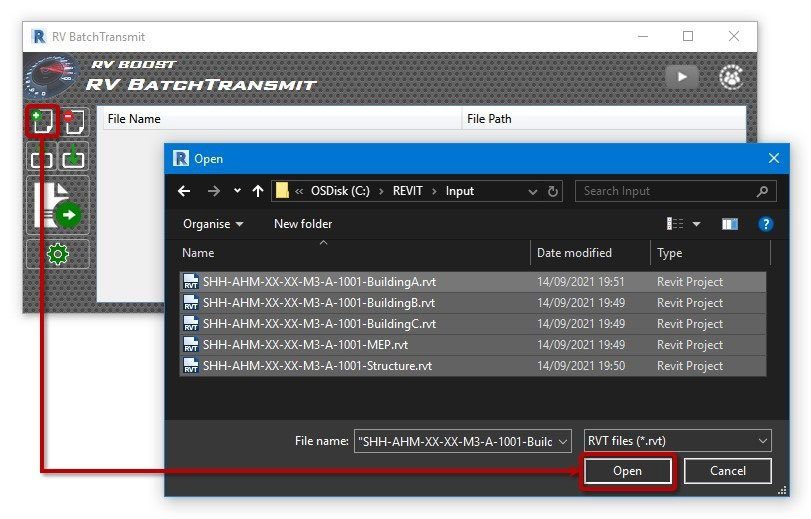Screen dimensions: 811x519
Task: Click the 14/09/2021 19:51 date cell
Action: (x=580, y=282)
